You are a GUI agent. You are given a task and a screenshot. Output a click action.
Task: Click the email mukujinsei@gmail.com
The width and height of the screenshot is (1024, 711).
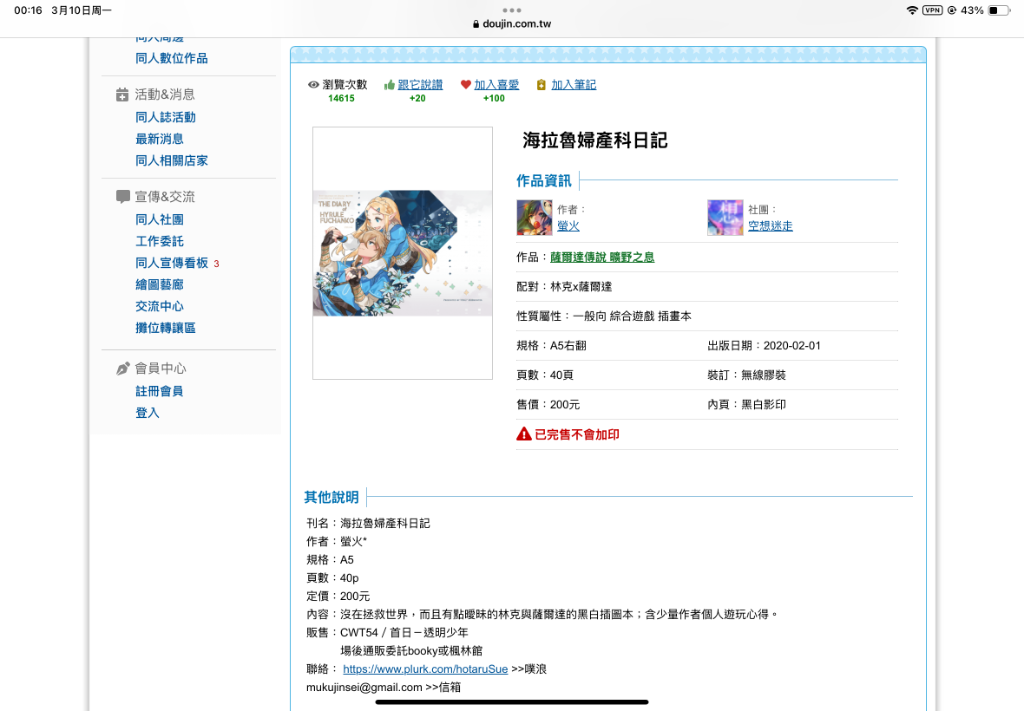364,687
